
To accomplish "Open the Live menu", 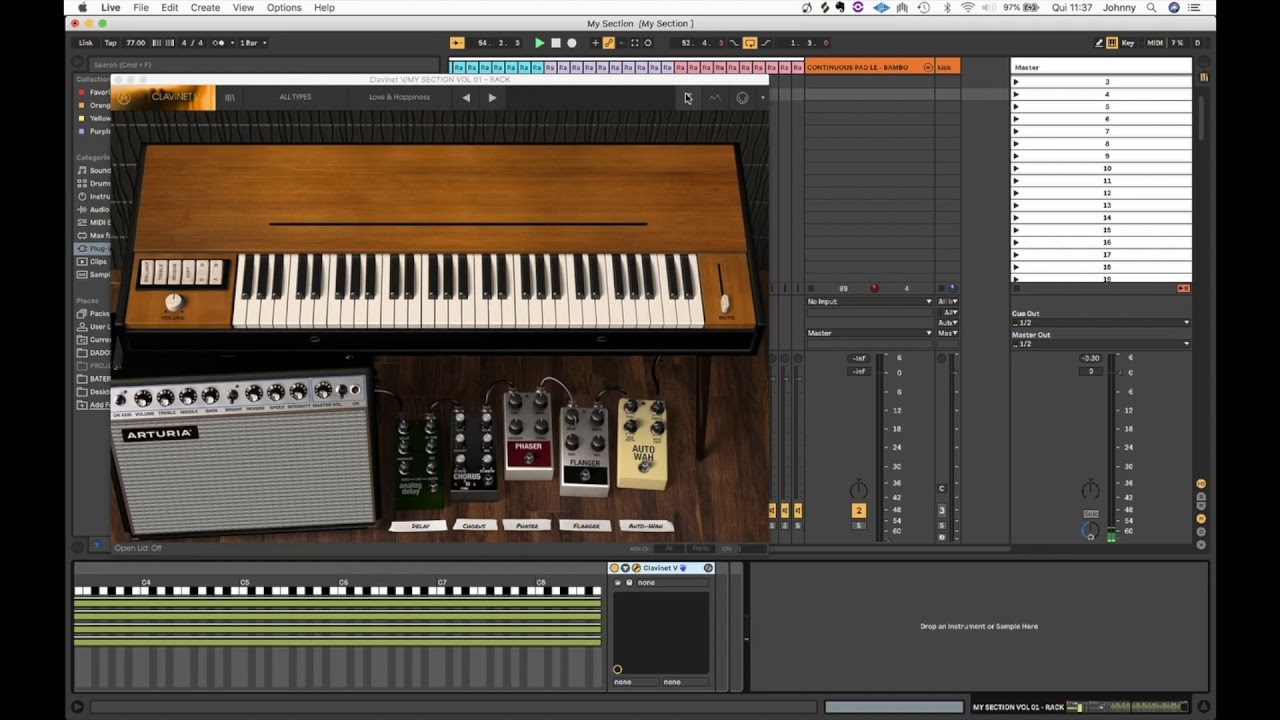I will [111, 8].
